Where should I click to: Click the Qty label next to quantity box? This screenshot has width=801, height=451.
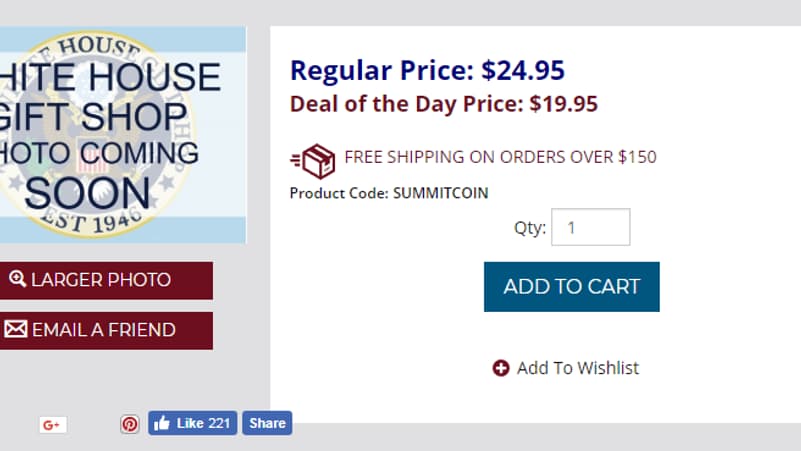[530, 228]
